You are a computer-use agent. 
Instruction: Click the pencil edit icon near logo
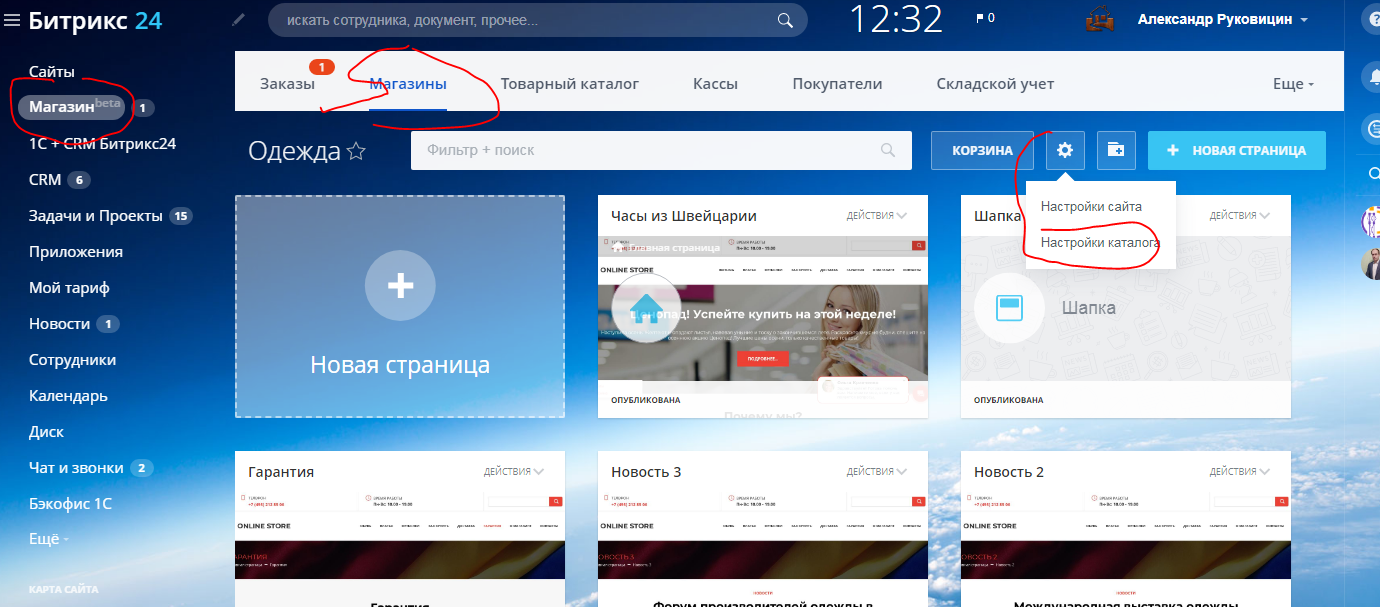238,19
